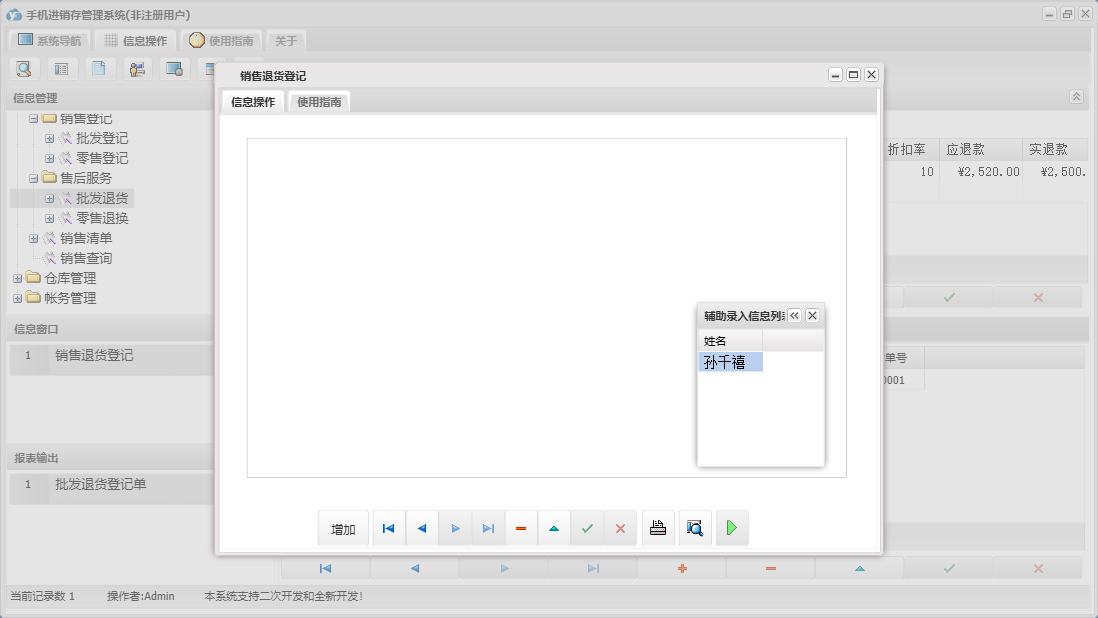Click the print preview magnifier icon
Screen dimensions: 1098x618
pos(695,528)
